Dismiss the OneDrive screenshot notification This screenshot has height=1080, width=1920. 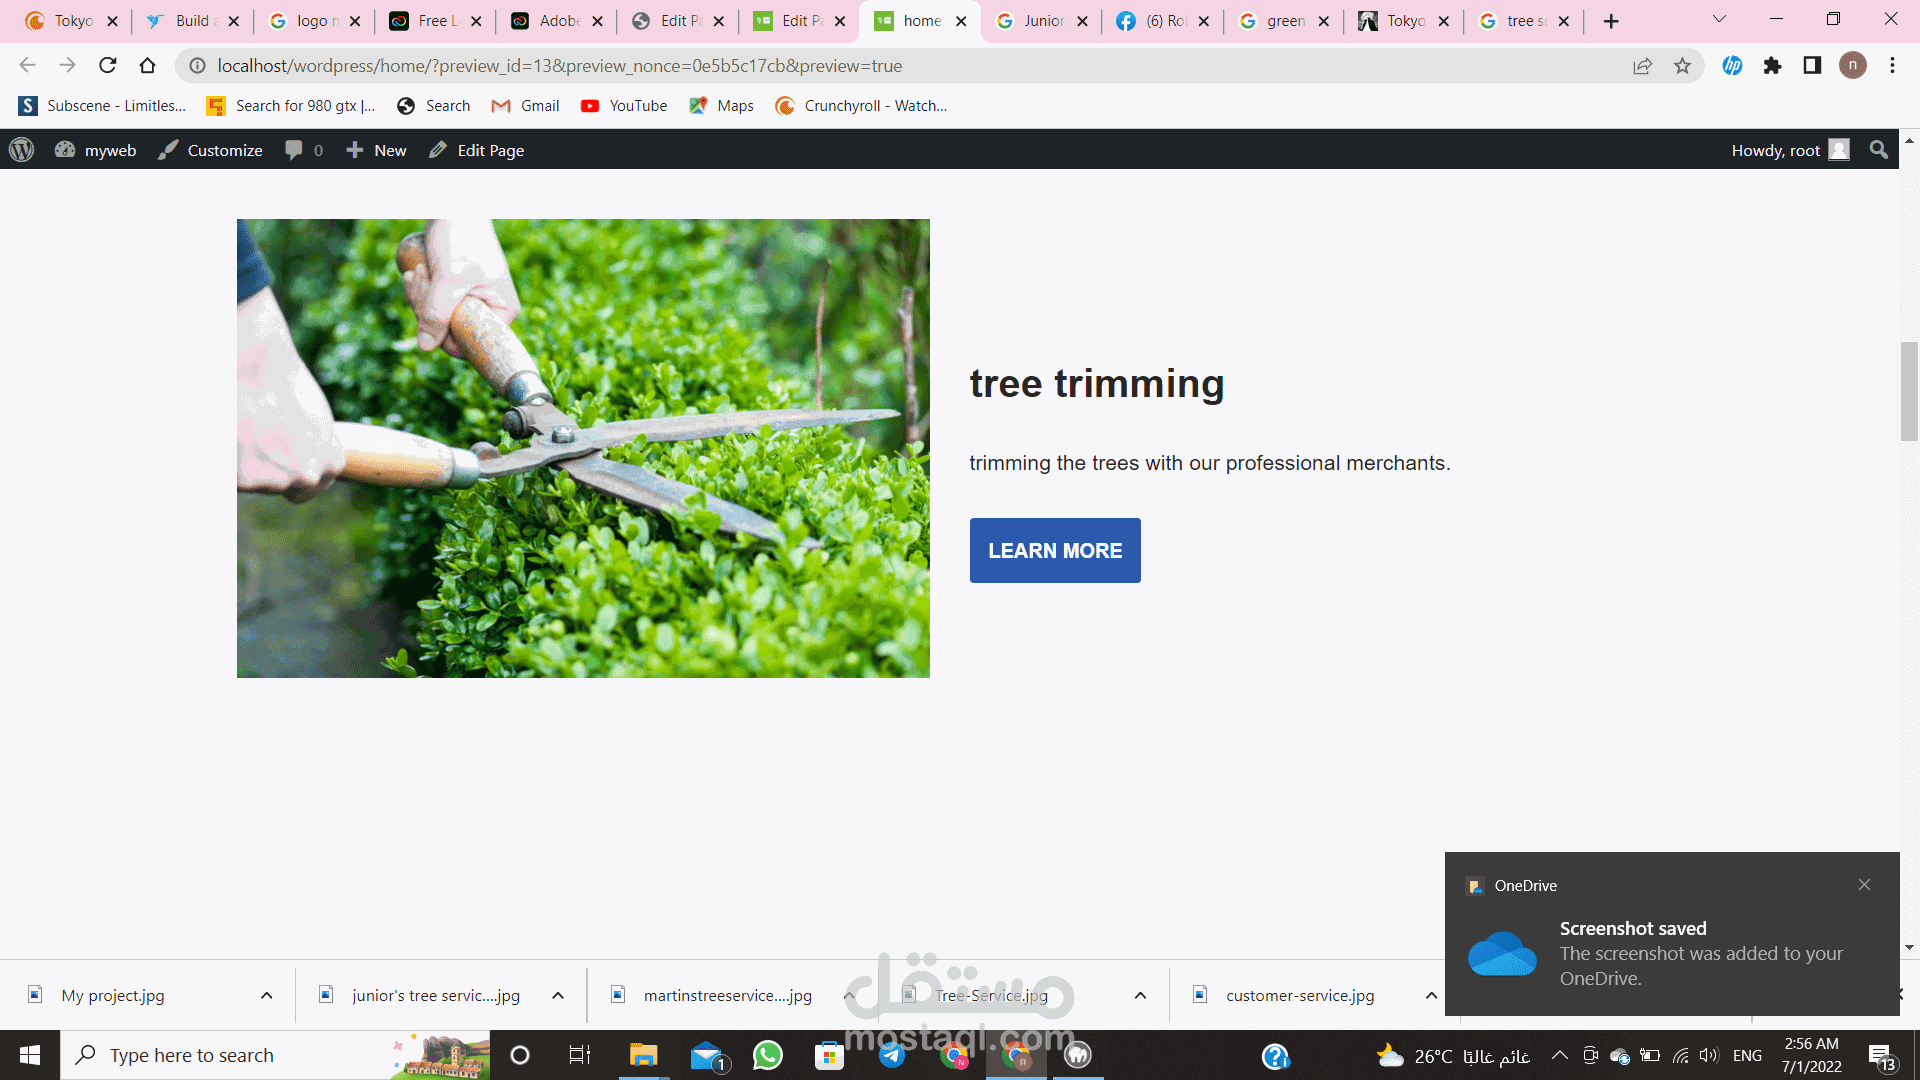pos(1864,885)
